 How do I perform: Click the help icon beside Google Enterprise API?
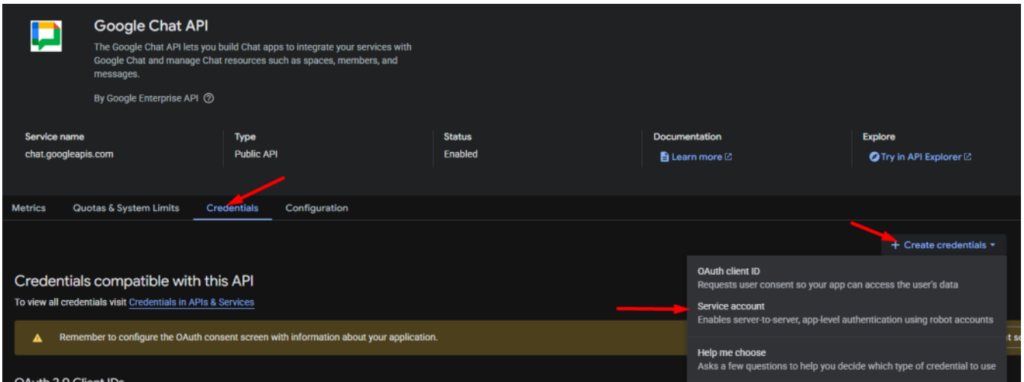point(209,99)
